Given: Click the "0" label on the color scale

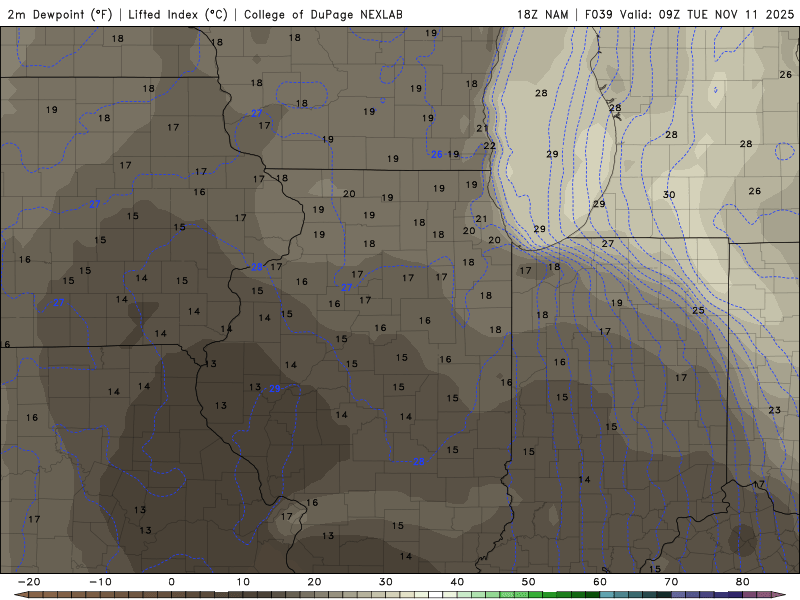Looking at the screenshot, I should 171,582.
